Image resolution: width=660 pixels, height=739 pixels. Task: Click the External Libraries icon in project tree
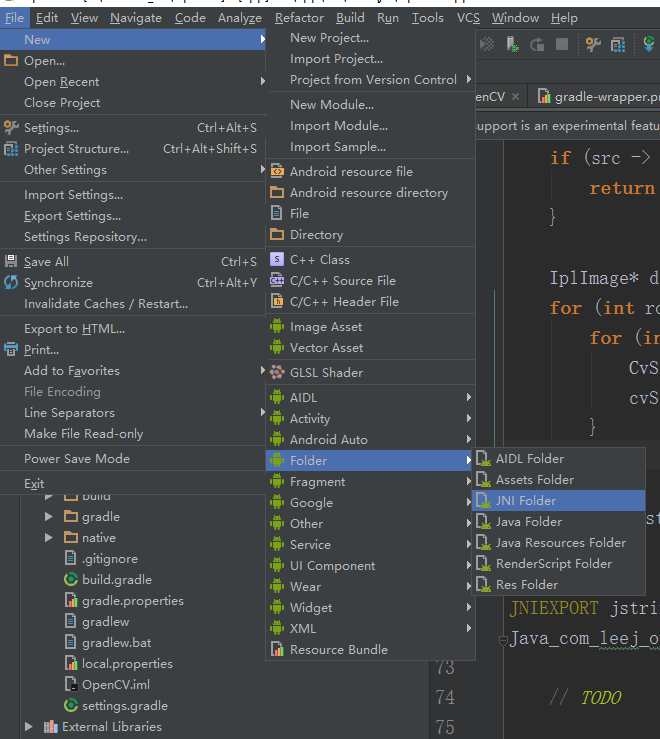(x=49, y=727)
